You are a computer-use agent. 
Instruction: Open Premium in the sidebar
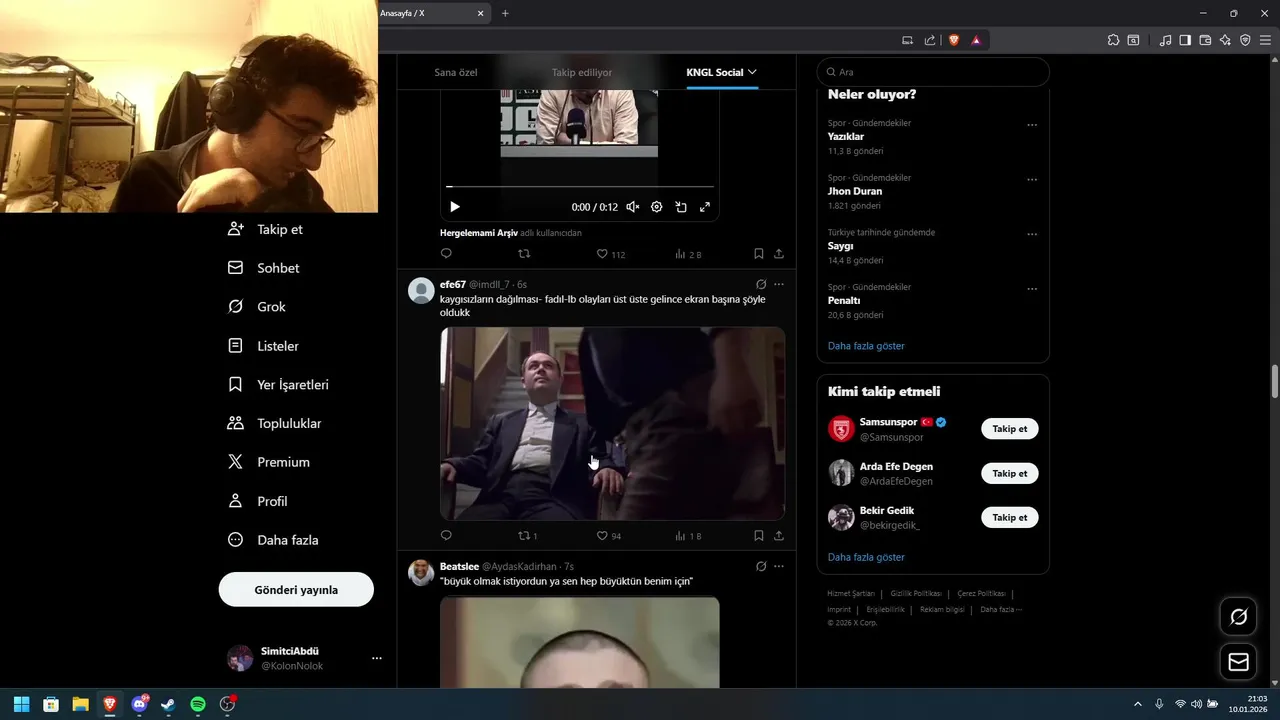point(269,462)
